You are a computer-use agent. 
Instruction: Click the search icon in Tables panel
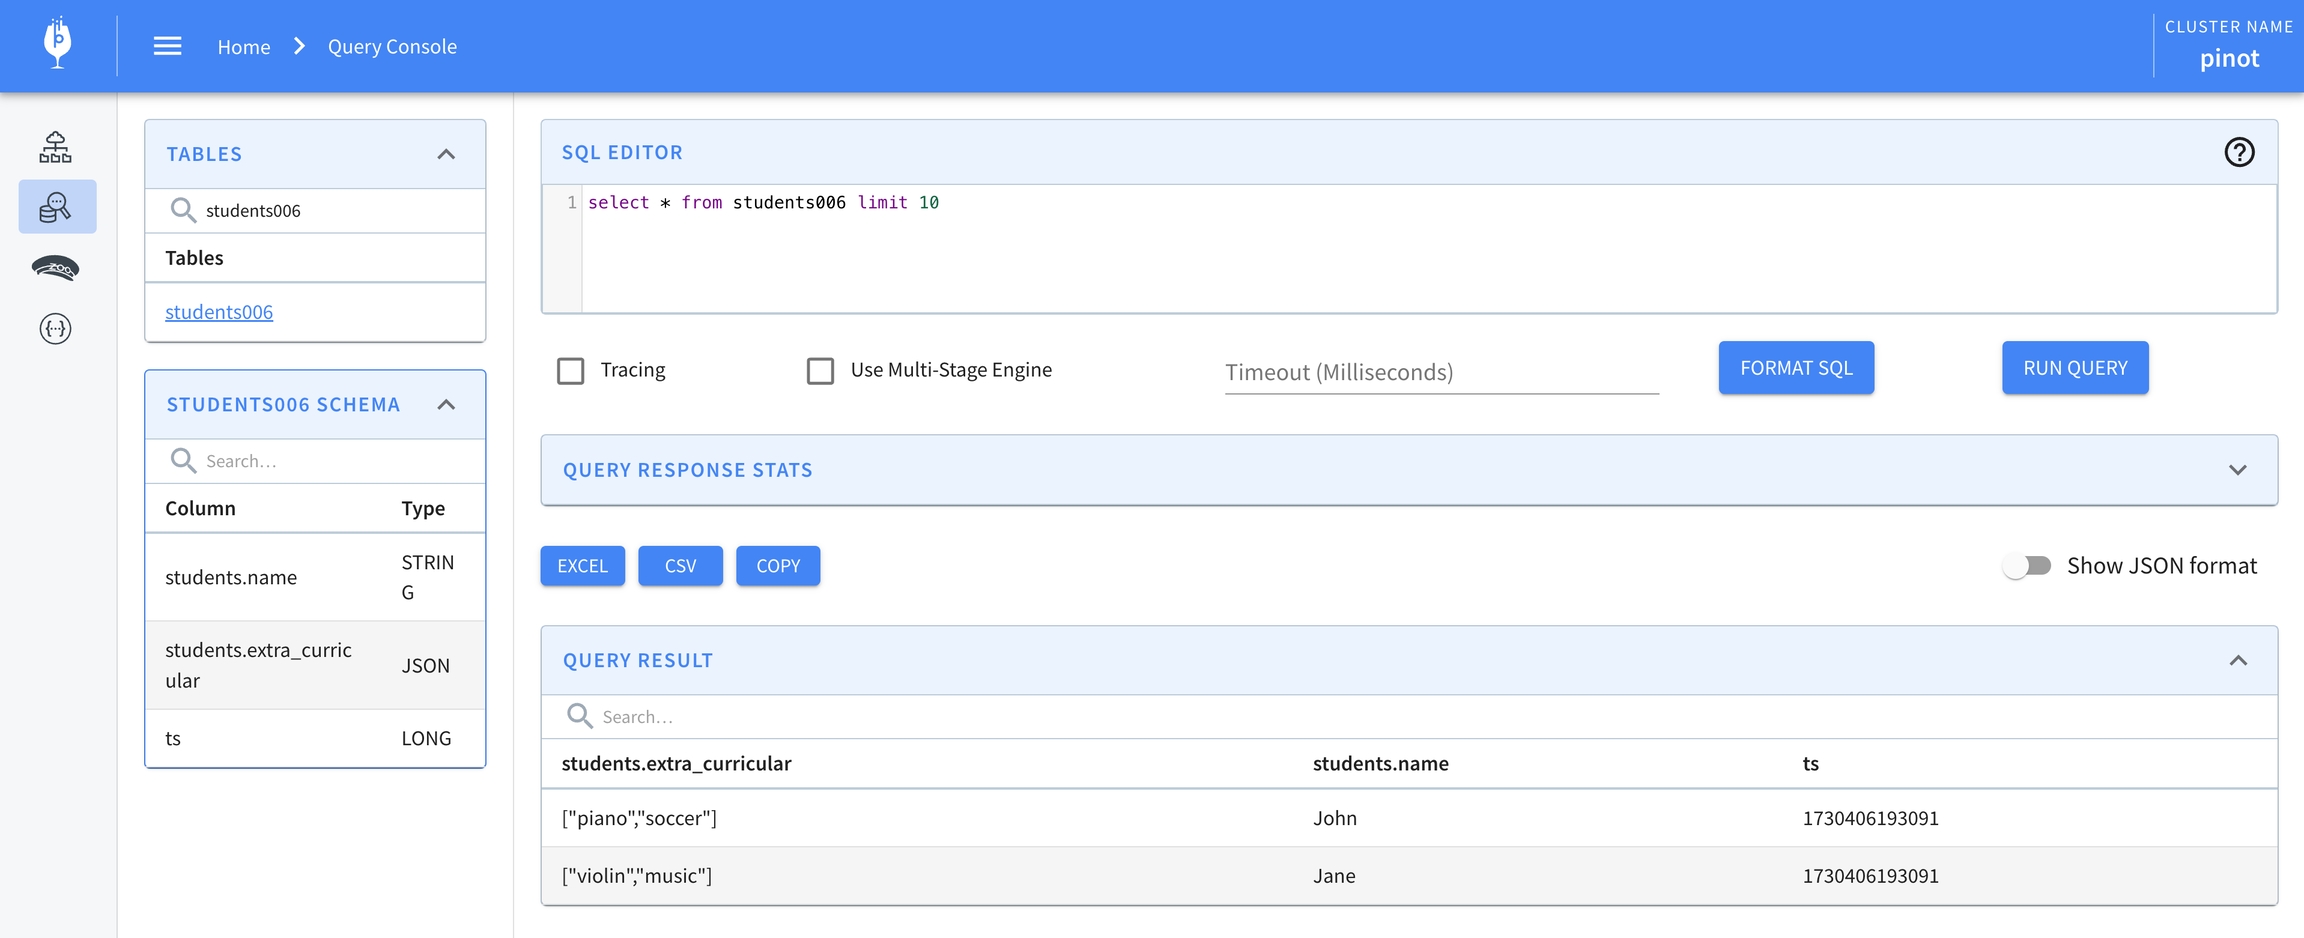click(183, 210)
